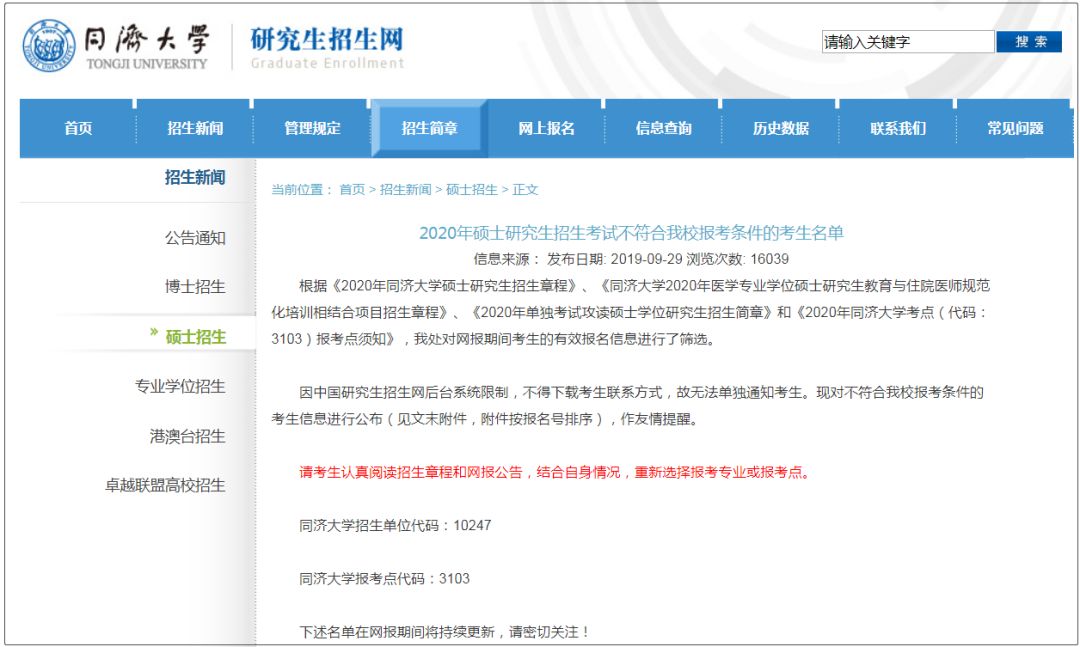
Task: Click the 硕士招生 breadcrumb link
Action: (x=472, y=189)
